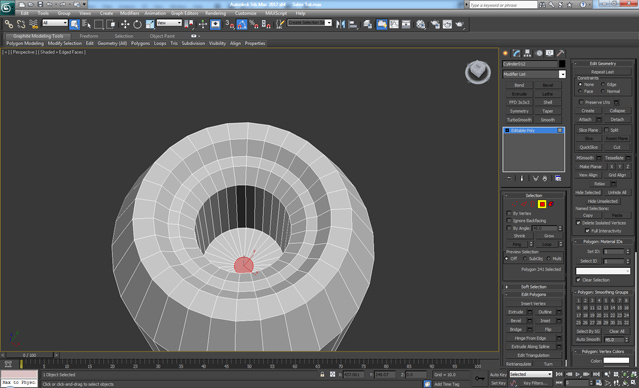Select Border sub-object level
Viewport: 639px width, 388px height.
pos(533,204)
